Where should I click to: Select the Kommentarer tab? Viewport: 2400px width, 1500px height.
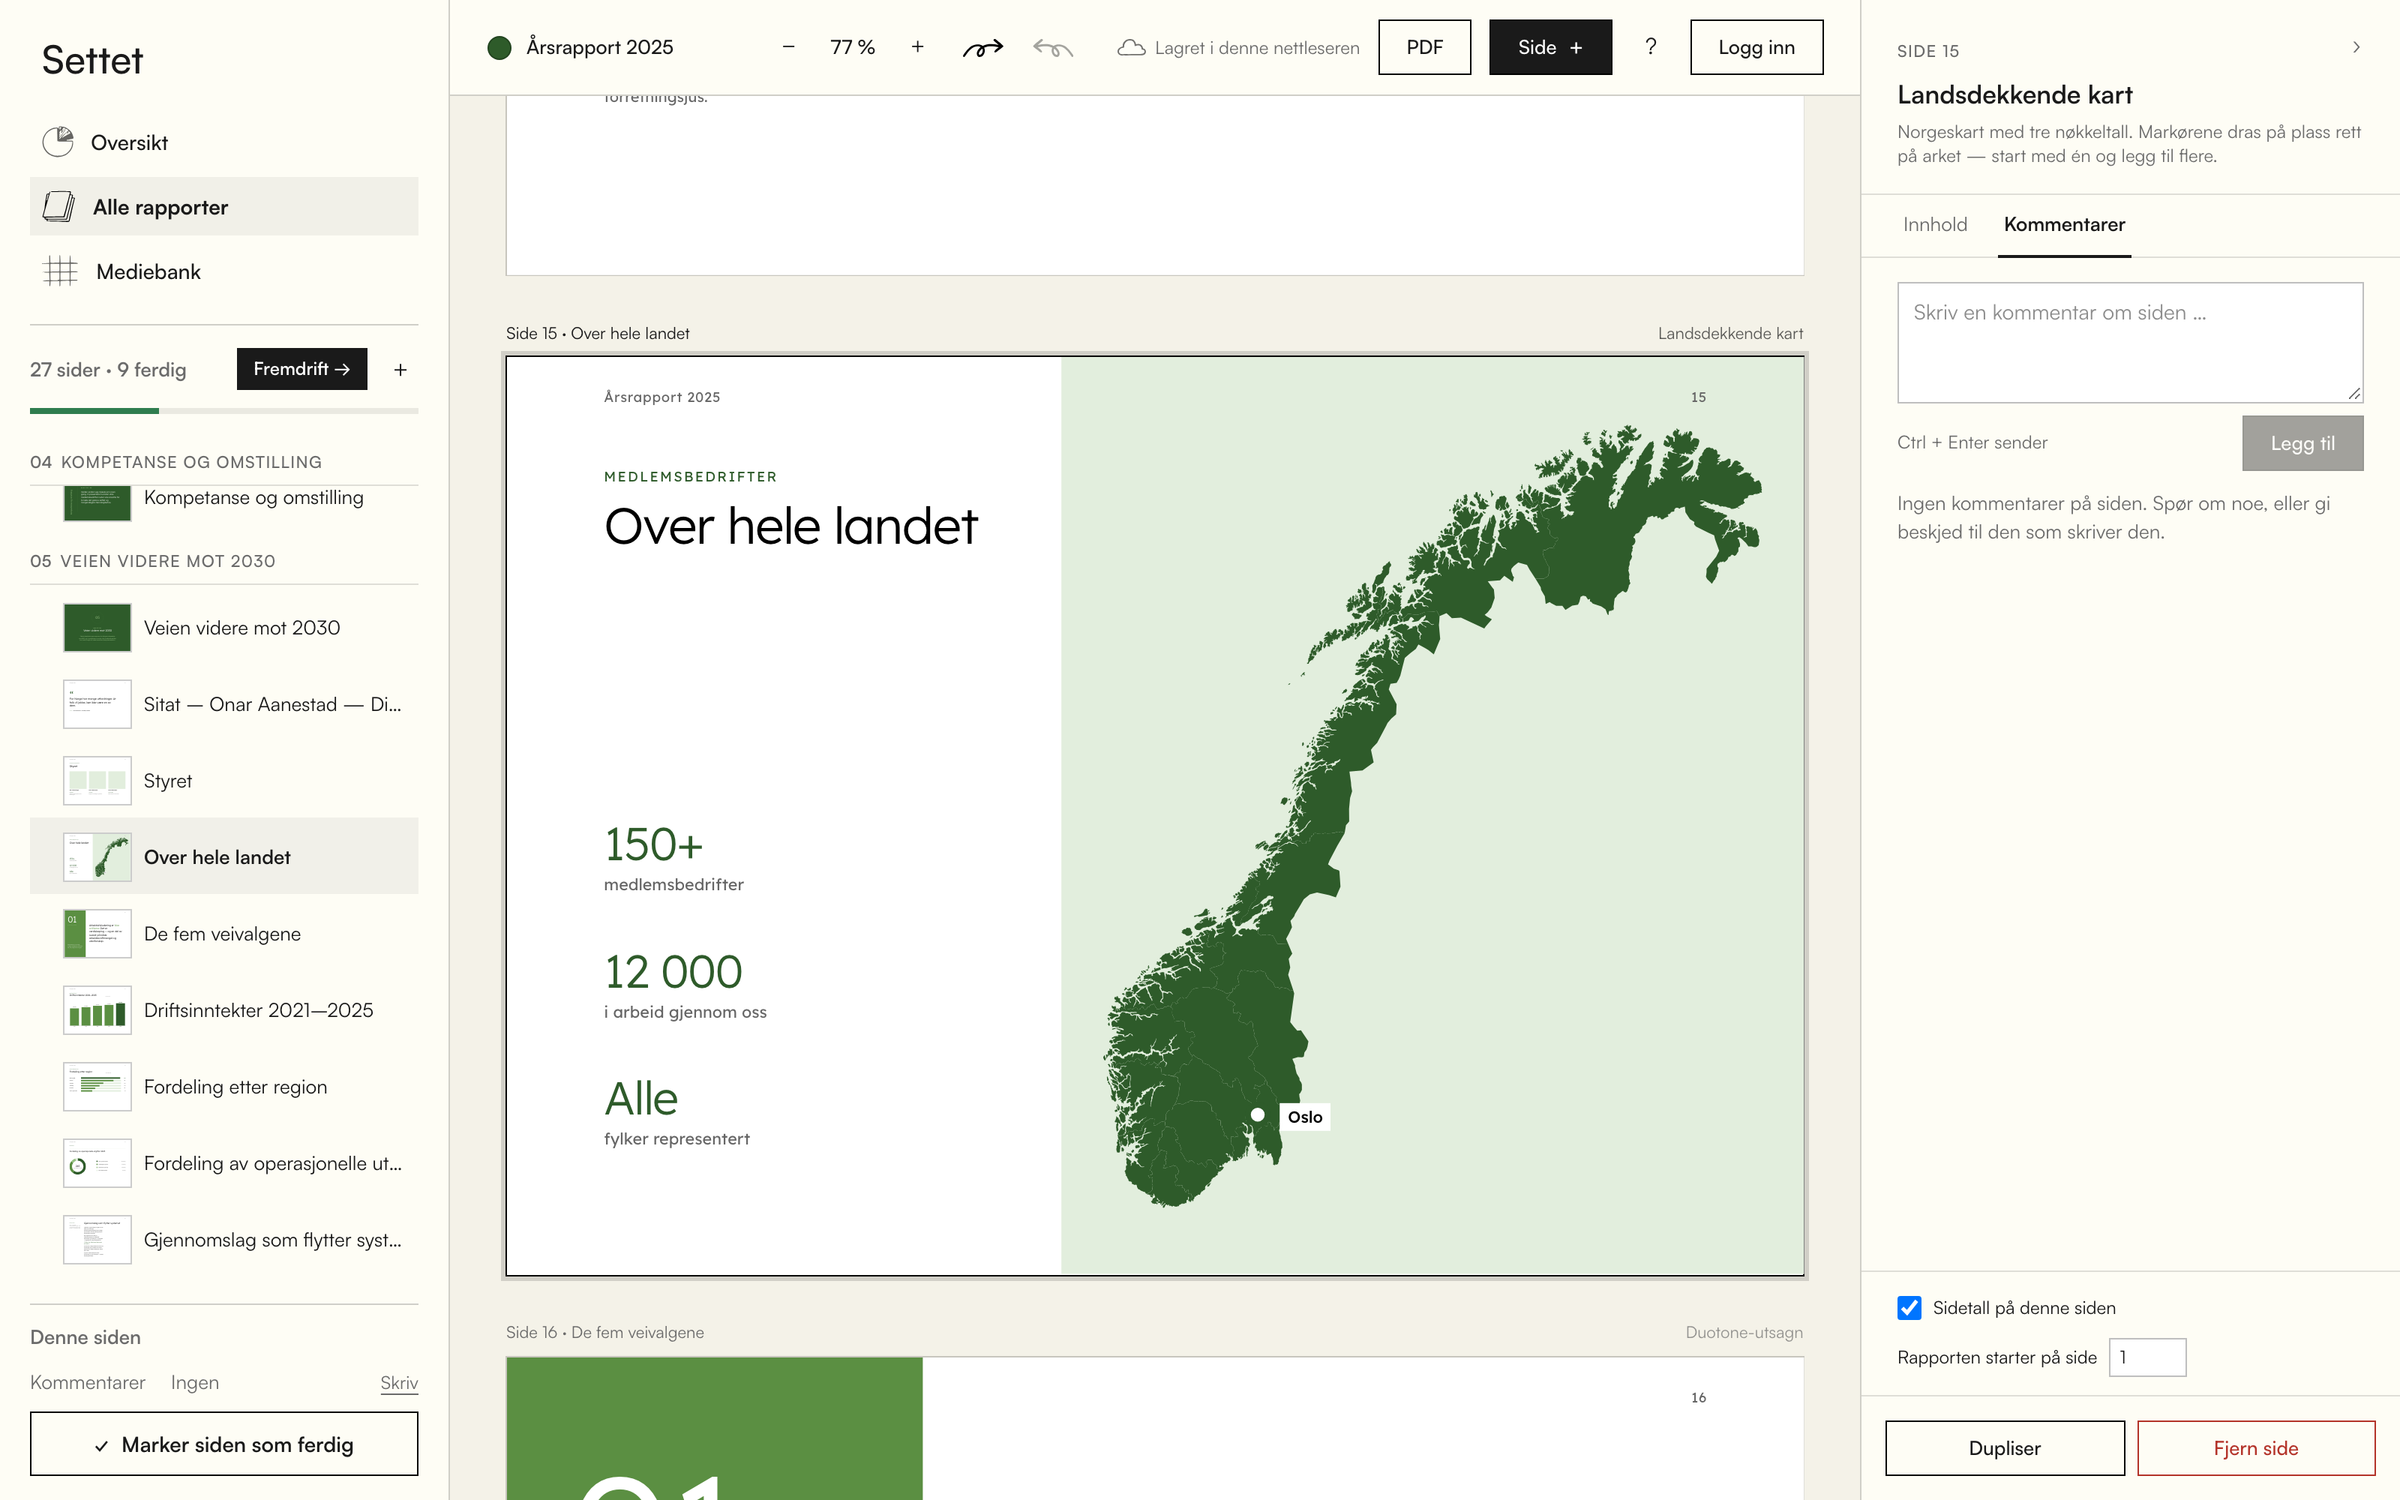(x=2064, y=225)
